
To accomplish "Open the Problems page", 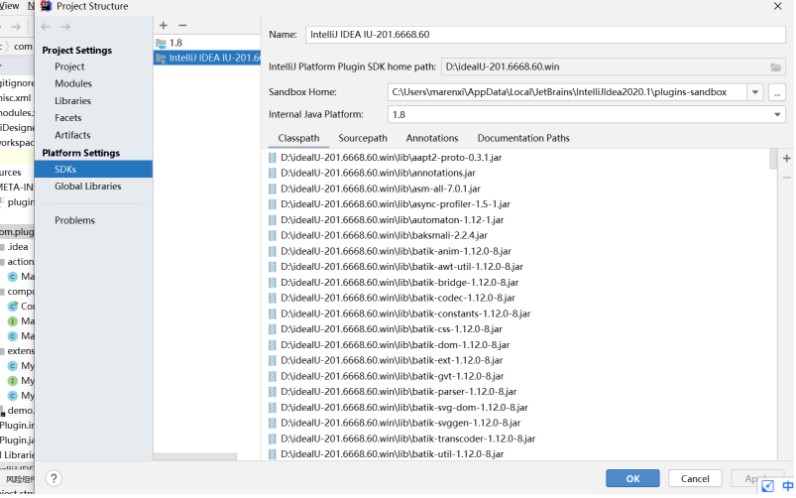I will pos(75,220).
